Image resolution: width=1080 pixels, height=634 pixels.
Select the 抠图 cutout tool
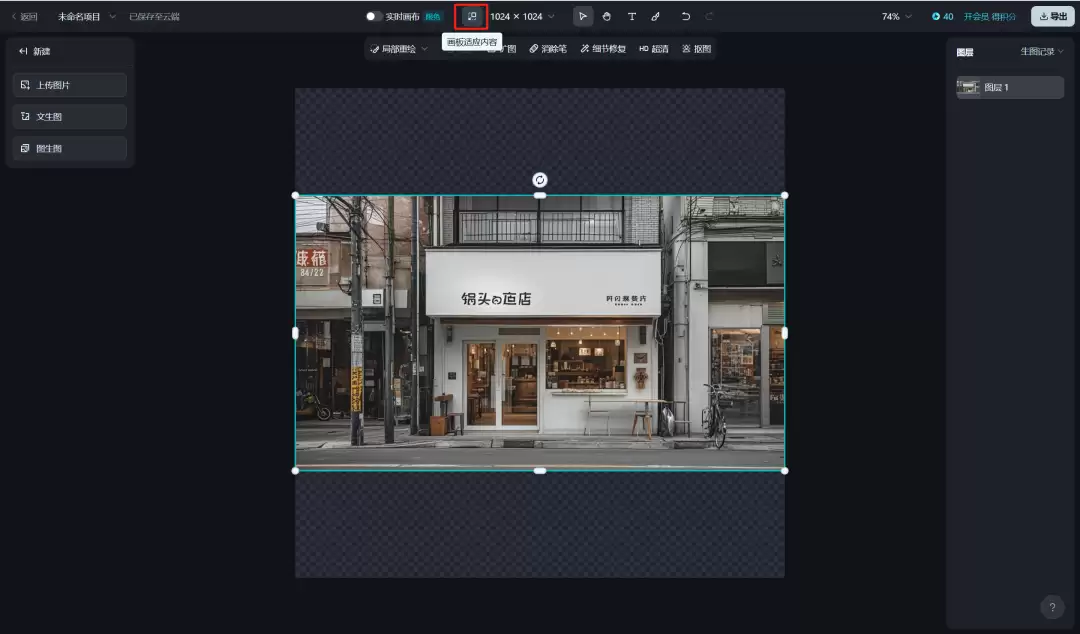point(695,49)
